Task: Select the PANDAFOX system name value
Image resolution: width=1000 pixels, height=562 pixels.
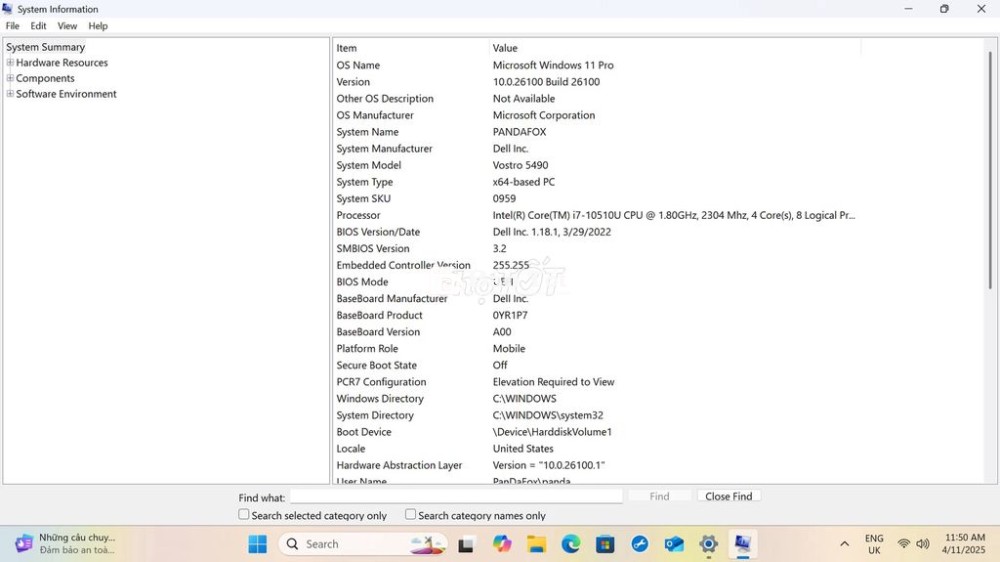Action: click(x=519, y=132)
